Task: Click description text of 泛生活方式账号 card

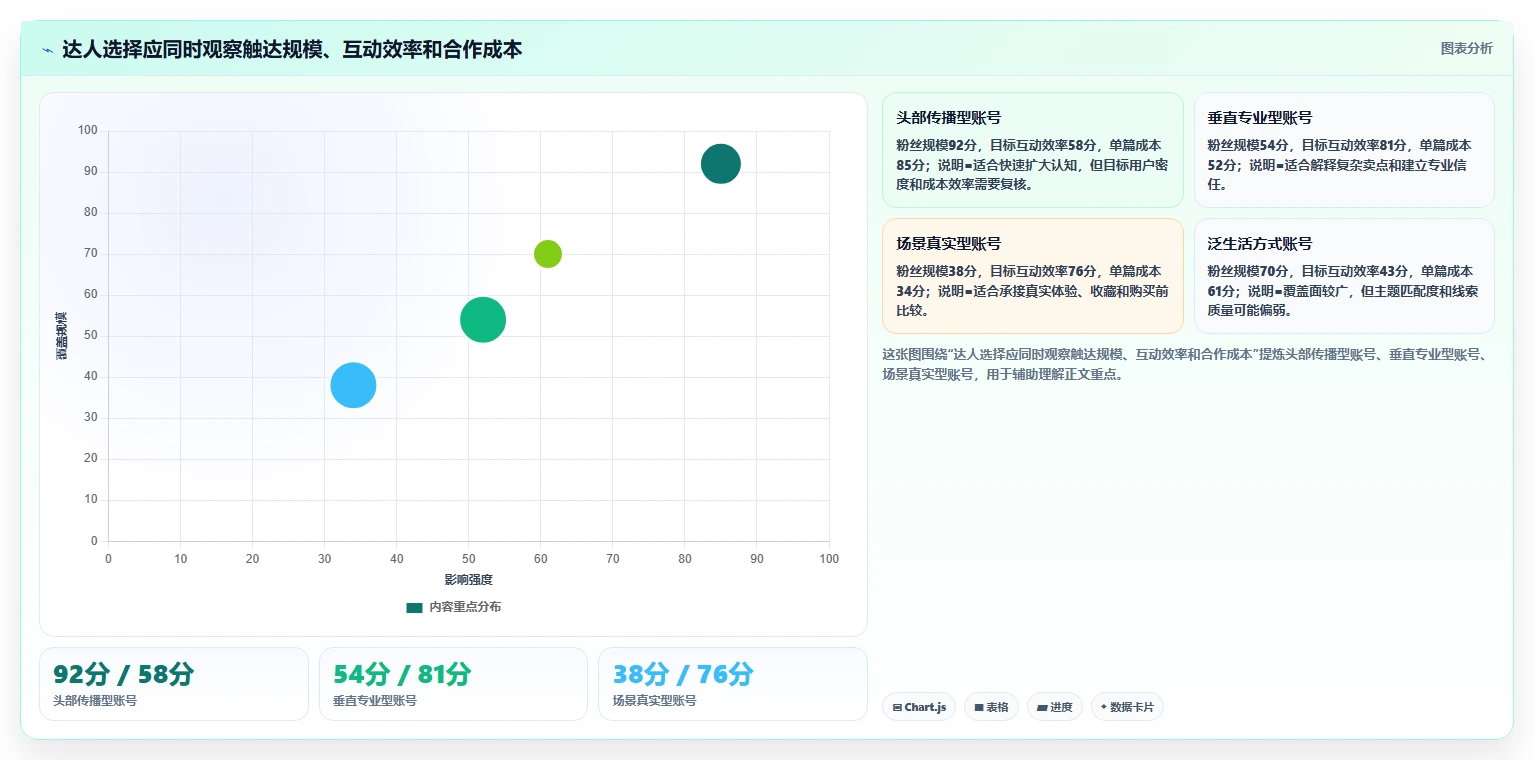Action: [1343, 290]
